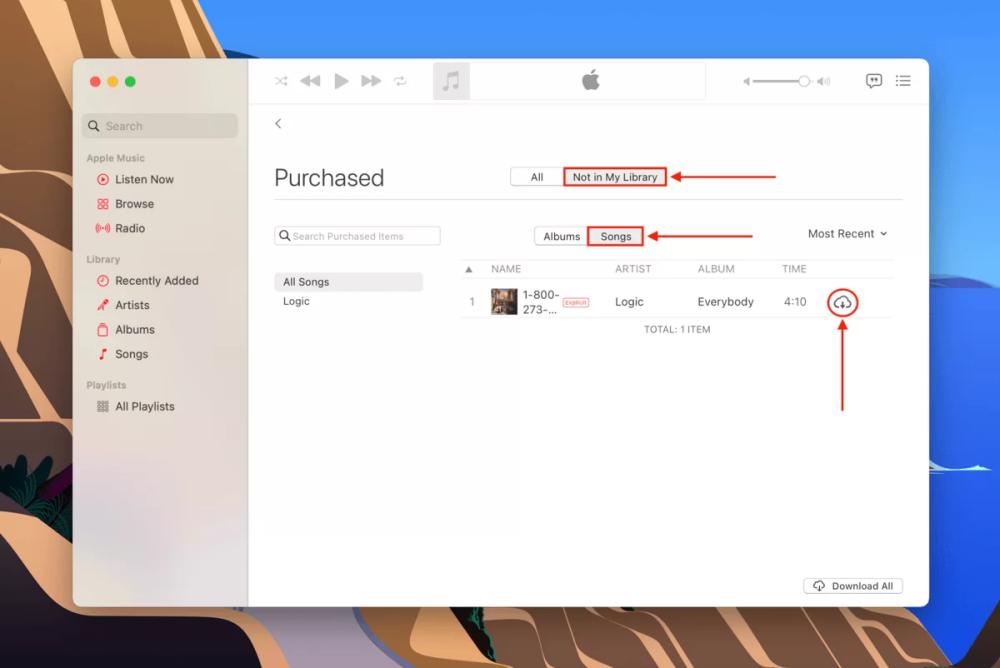Click the Apple logo in the playback display
The height and width of the screenshot is (668, 1000).
(591, 80)
